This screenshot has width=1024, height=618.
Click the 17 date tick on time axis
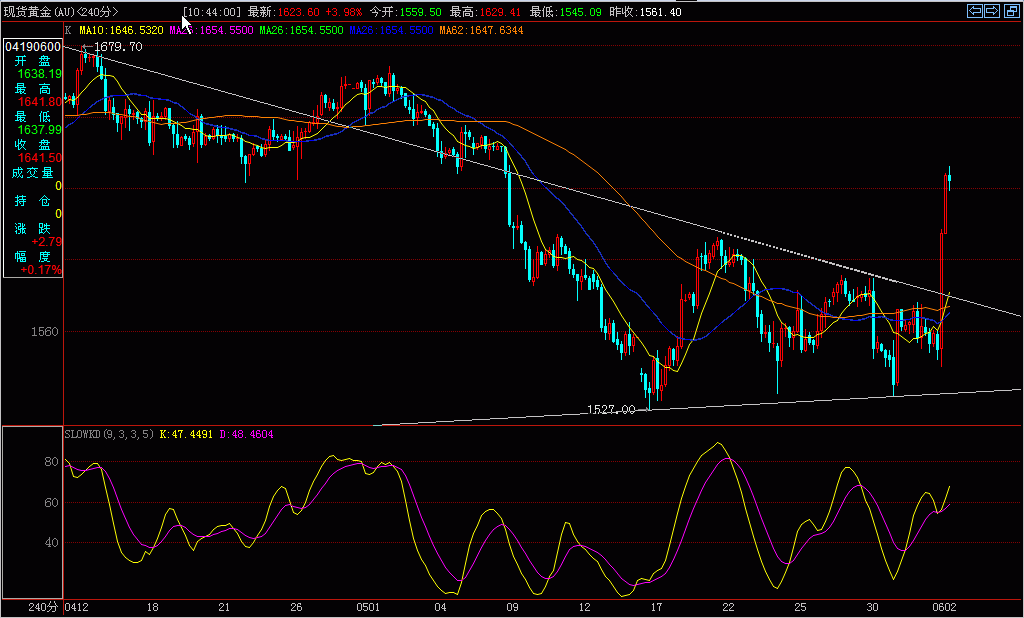(x=656, y=608)
